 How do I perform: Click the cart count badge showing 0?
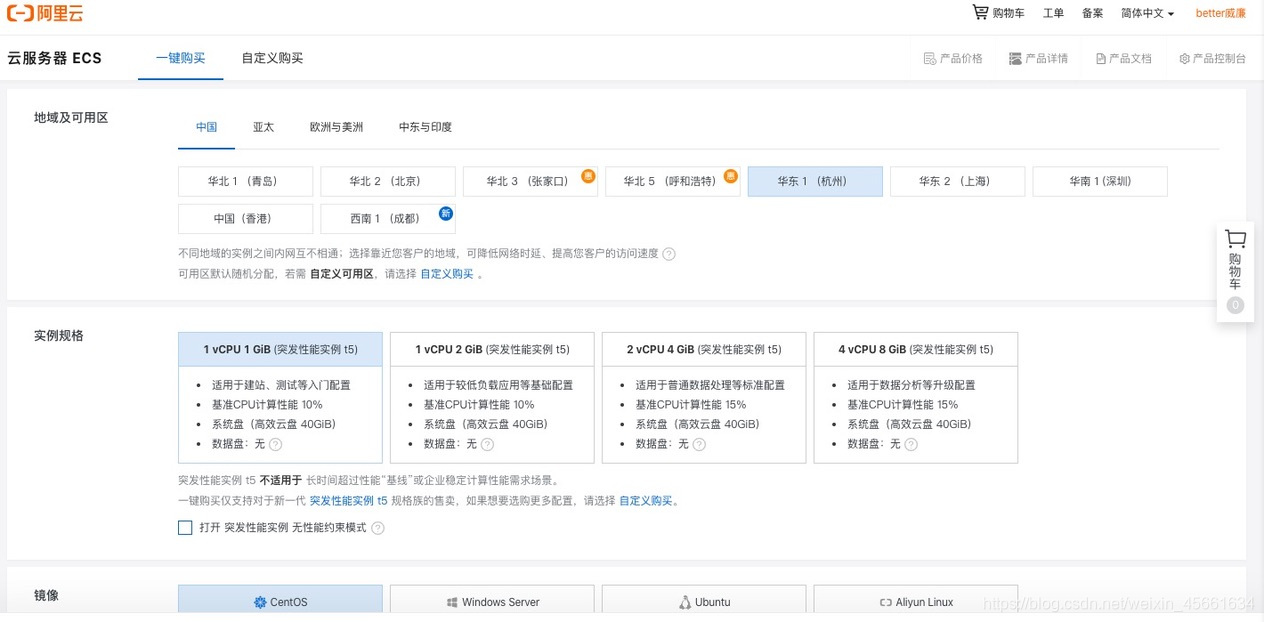1235,305
